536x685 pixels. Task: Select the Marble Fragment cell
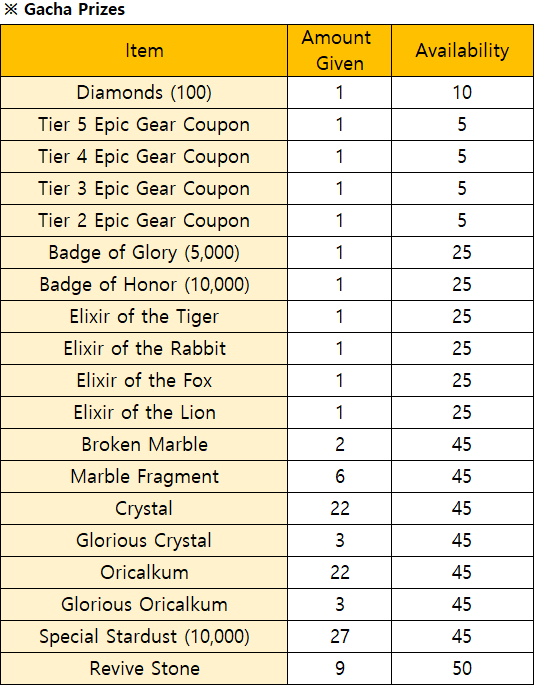pyautogui.click(x=144, y=476)
